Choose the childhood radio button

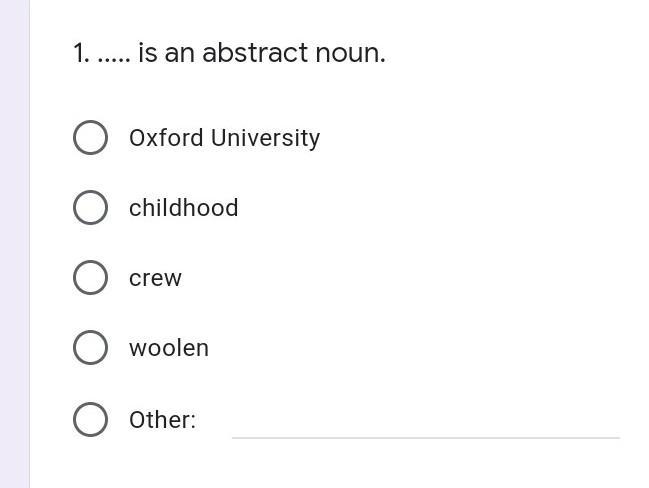pos(90,208)
